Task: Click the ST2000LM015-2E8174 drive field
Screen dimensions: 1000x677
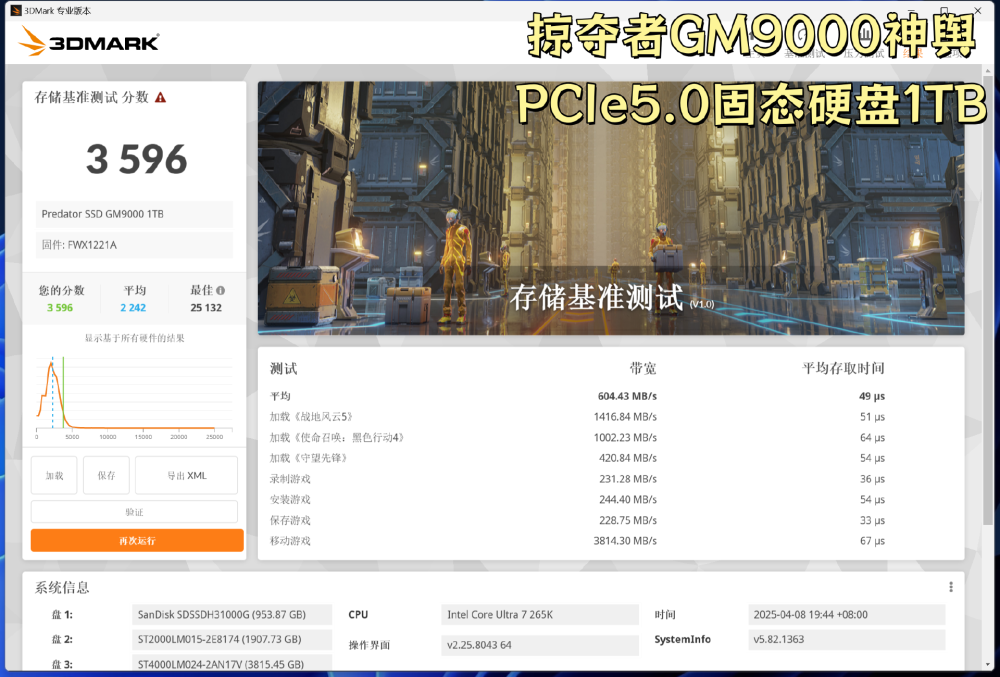Action: coord(232,639)
